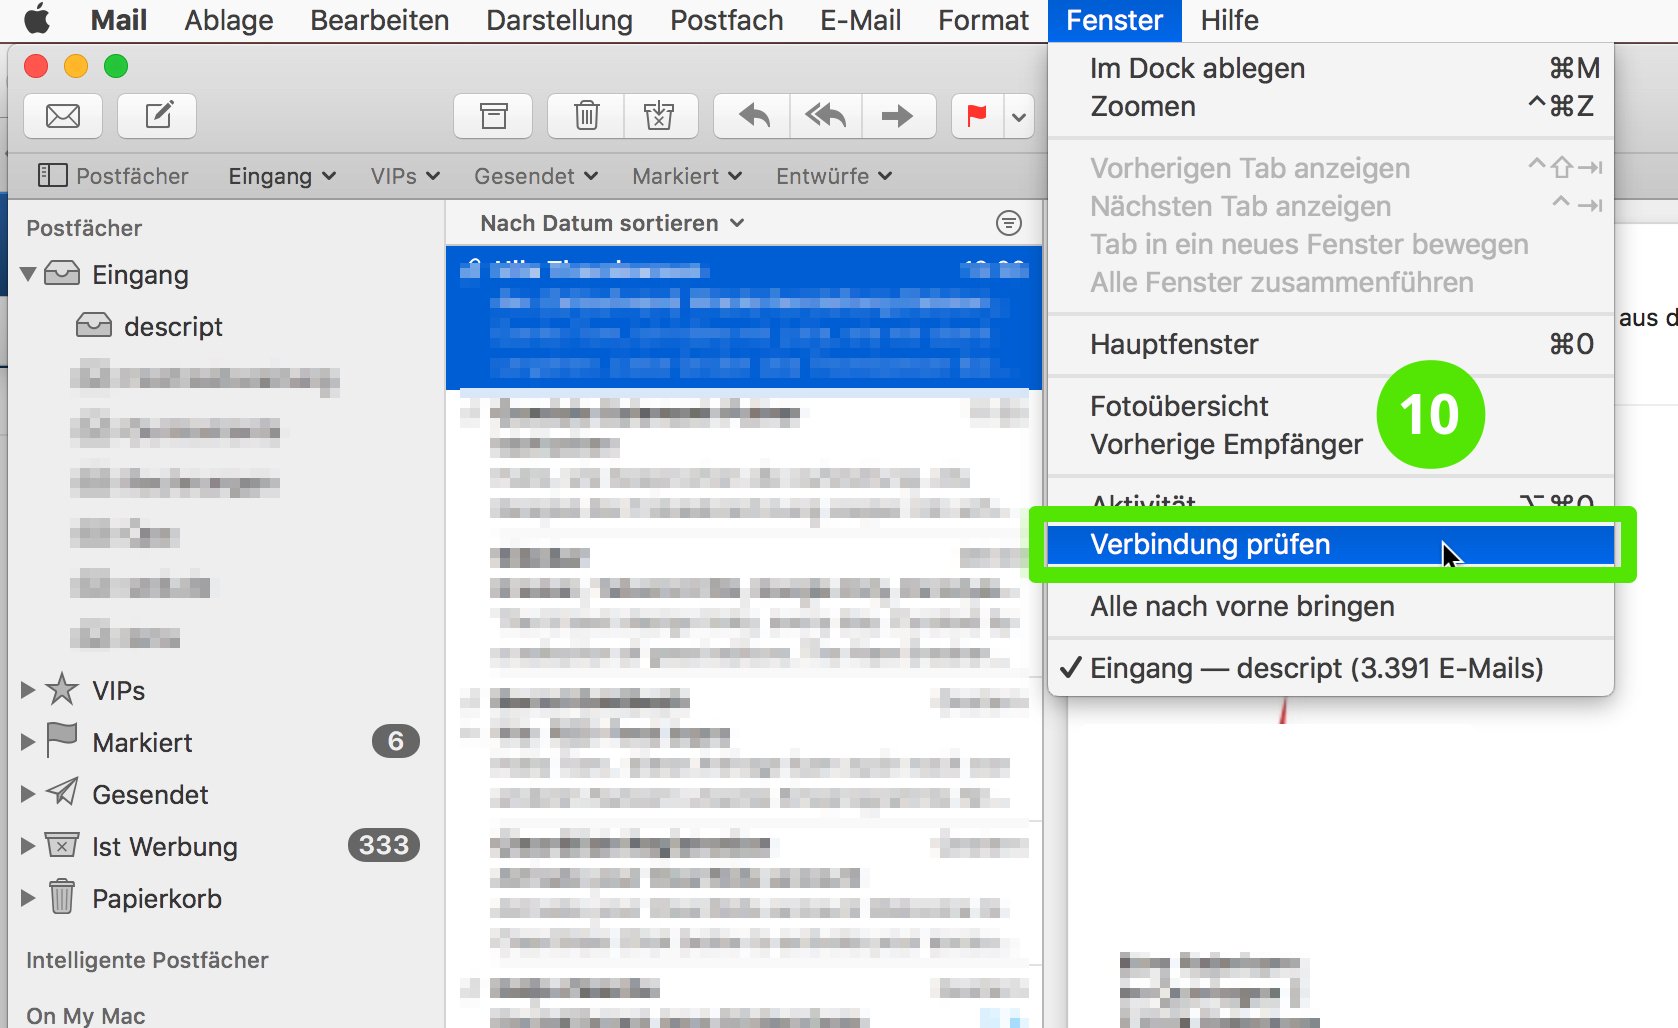The image size is (1678, 1028).
Task: Open the Ablage menu
Action: point(229,20)
